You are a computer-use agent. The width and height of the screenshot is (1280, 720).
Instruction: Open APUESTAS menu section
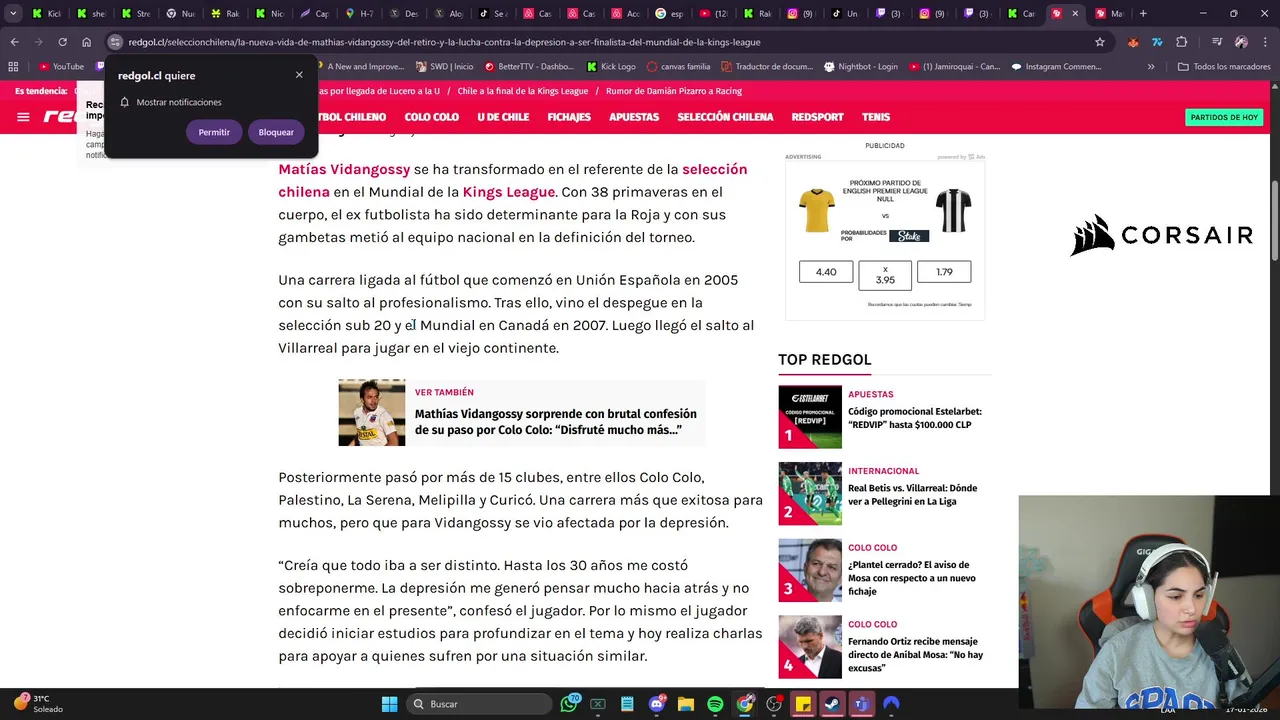(x=634, y=117)
